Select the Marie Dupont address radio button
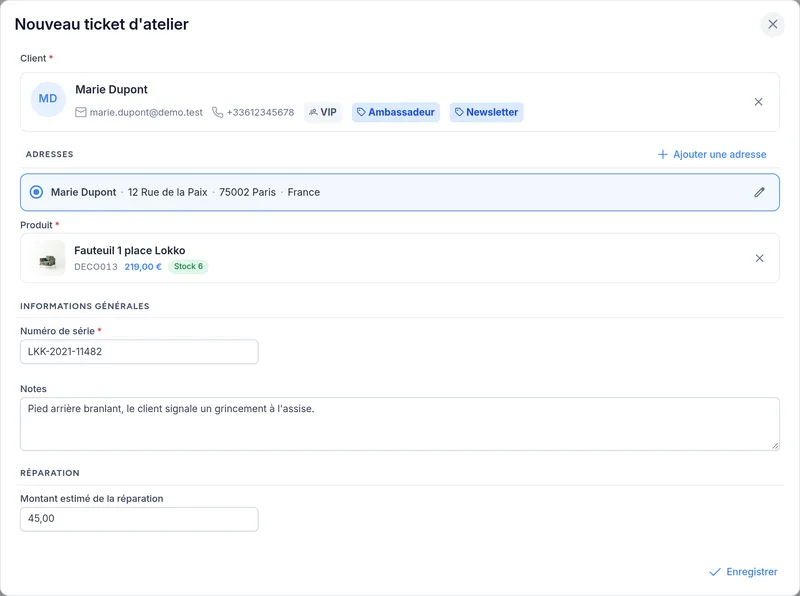800x596 pixels. (36, 192)
